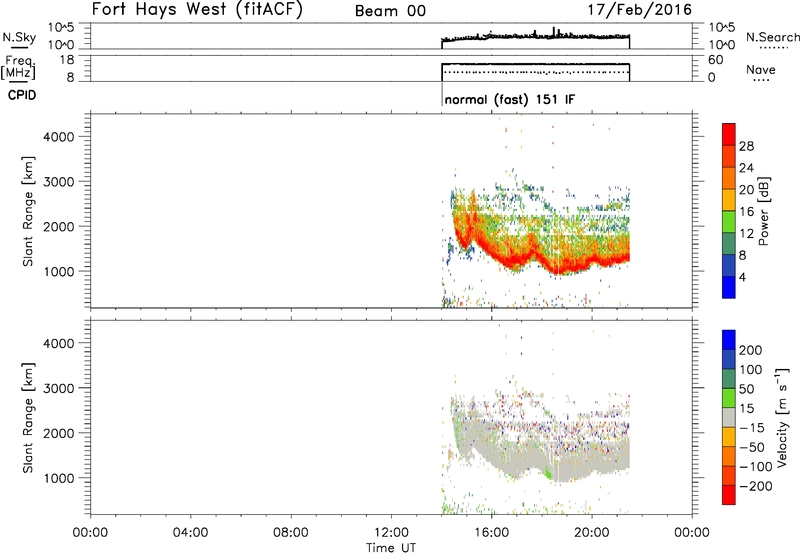Click the '4000' tick on the power panel
The image size is (800, 554).
(x=59, y=137)
